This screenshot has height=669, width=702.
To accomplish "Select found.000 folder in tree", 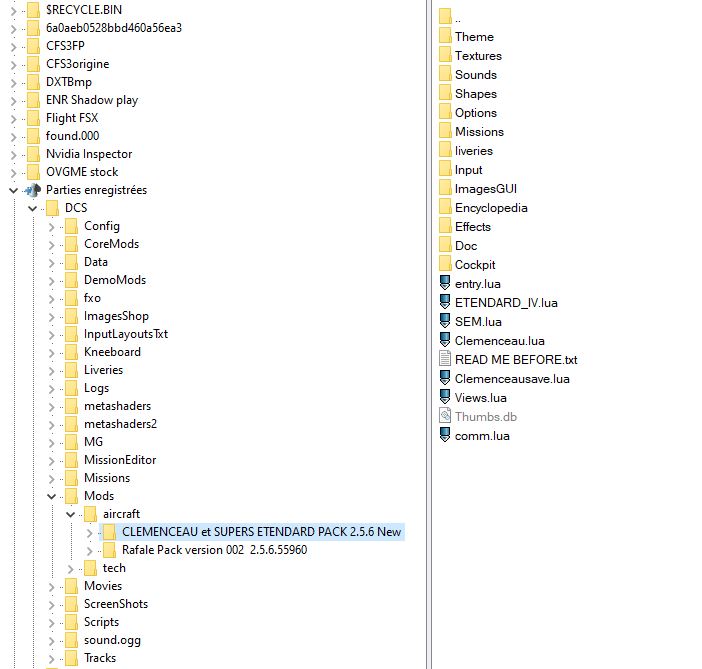I will click(x=72, y=136).
